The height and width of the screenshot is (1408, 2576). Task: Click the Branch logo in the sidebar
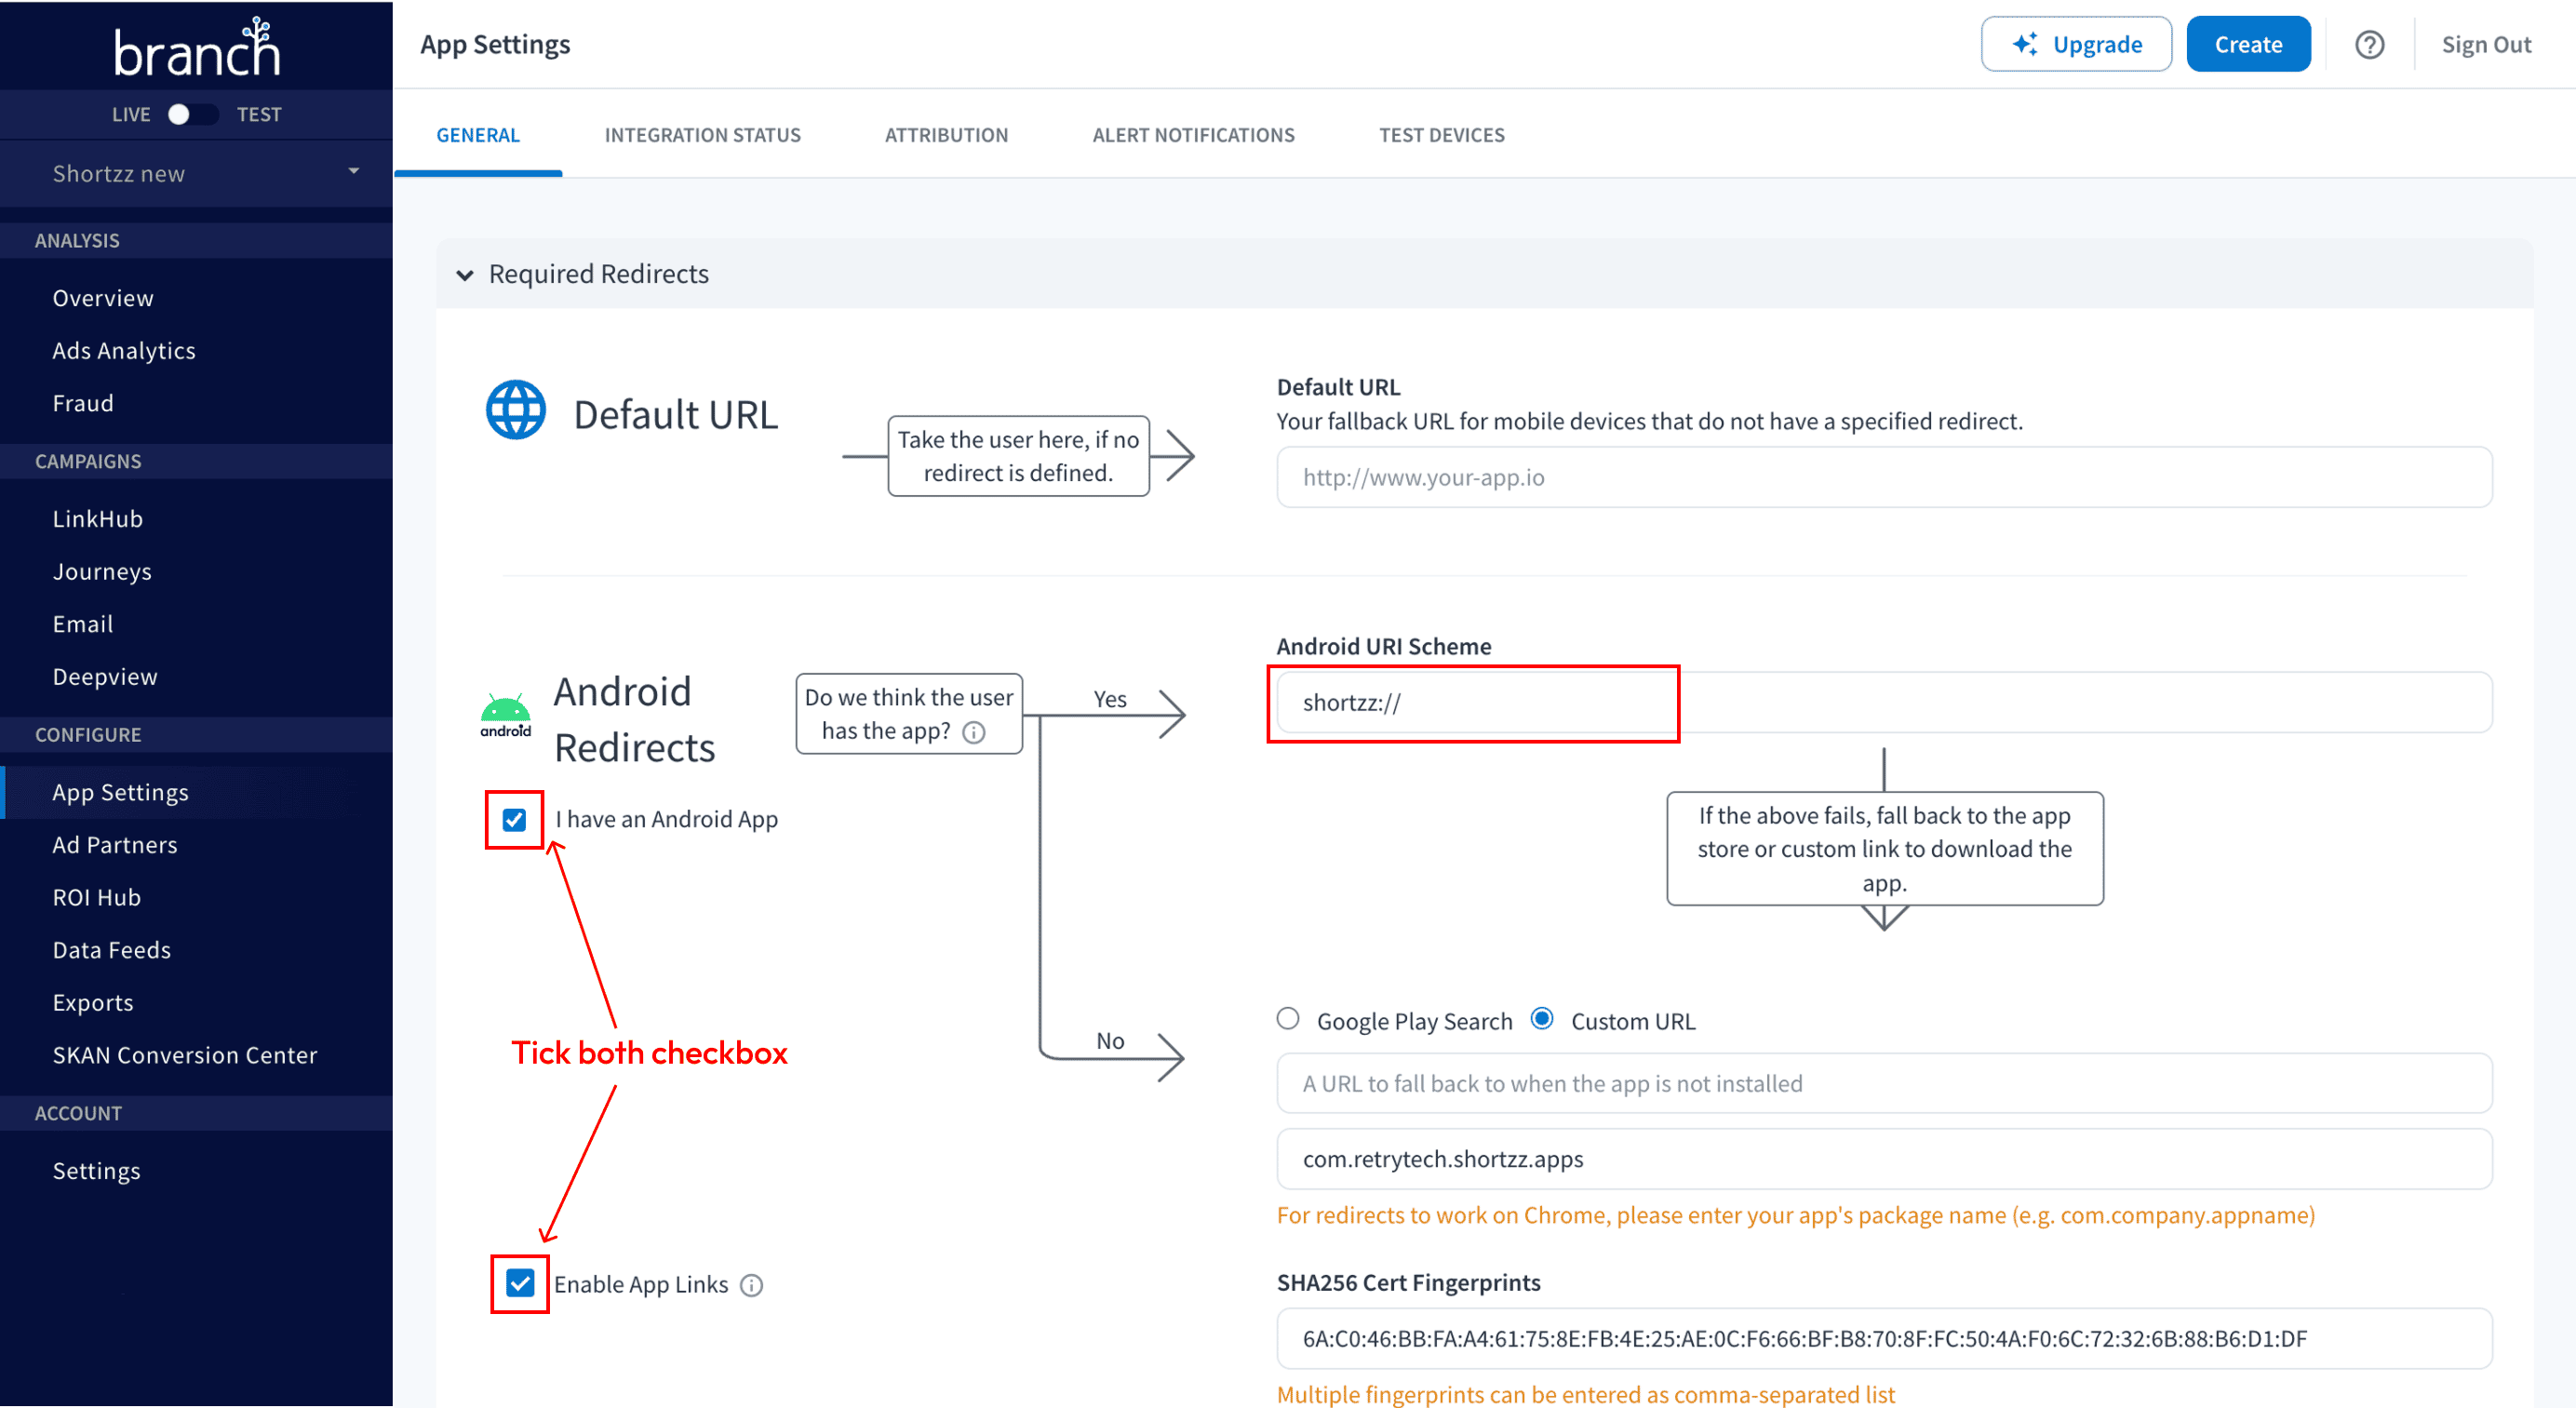pos(196,48)
